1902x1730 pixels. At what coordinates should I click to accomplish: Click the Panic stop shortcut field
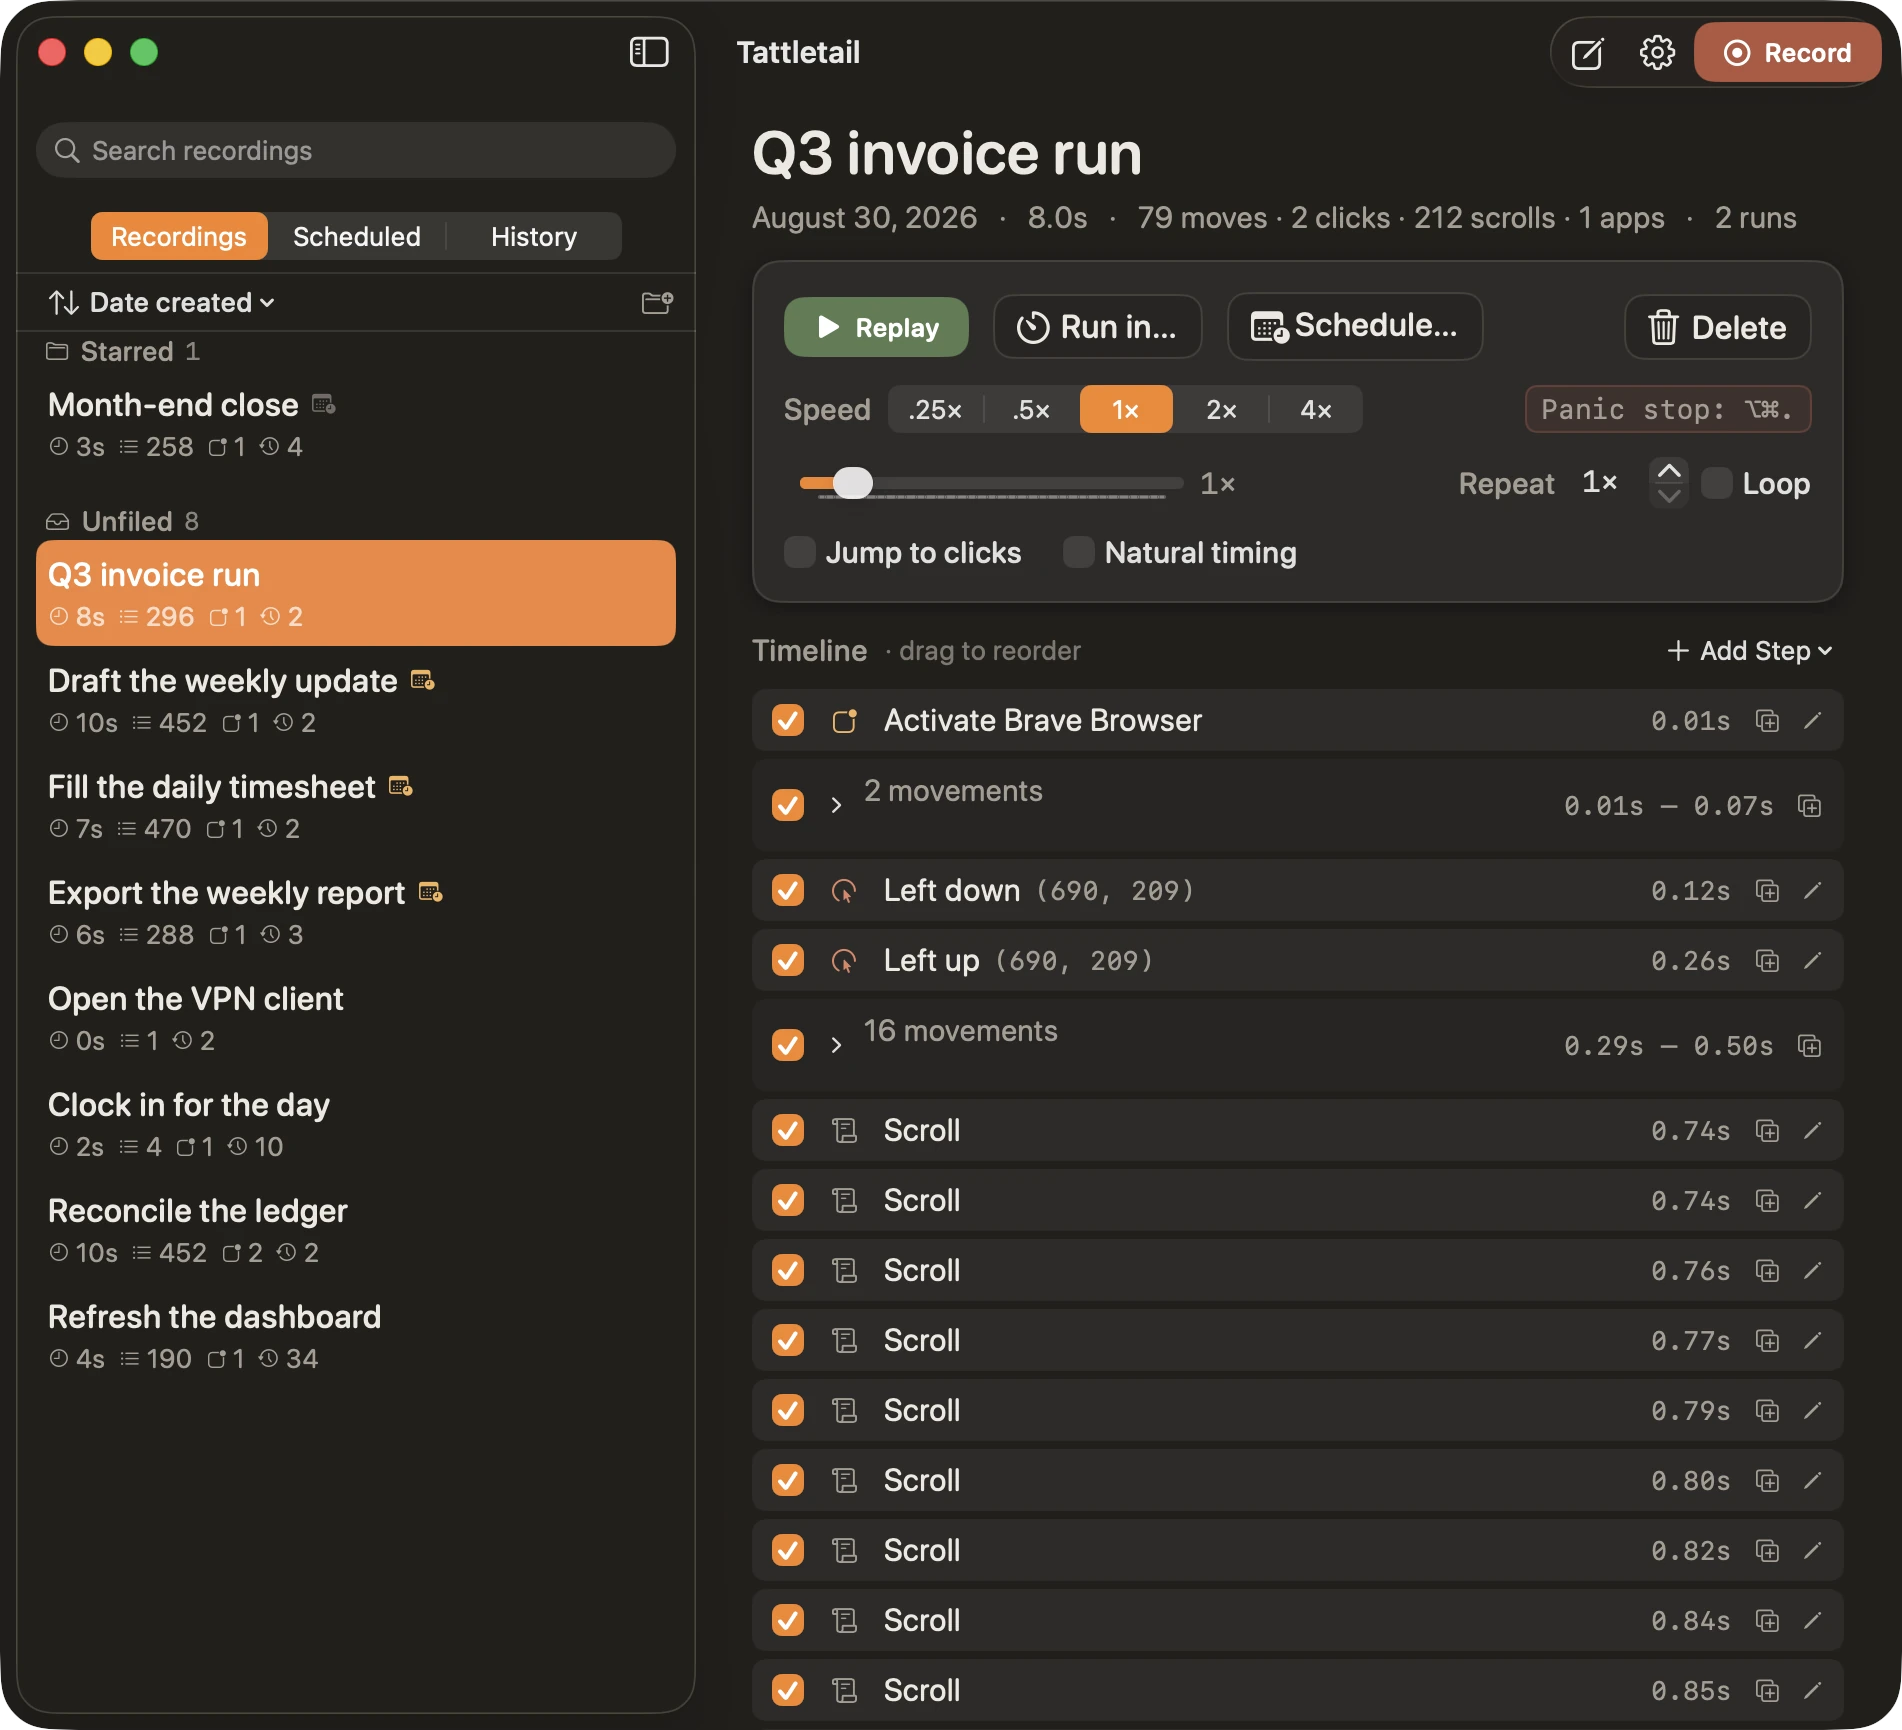1668,409
